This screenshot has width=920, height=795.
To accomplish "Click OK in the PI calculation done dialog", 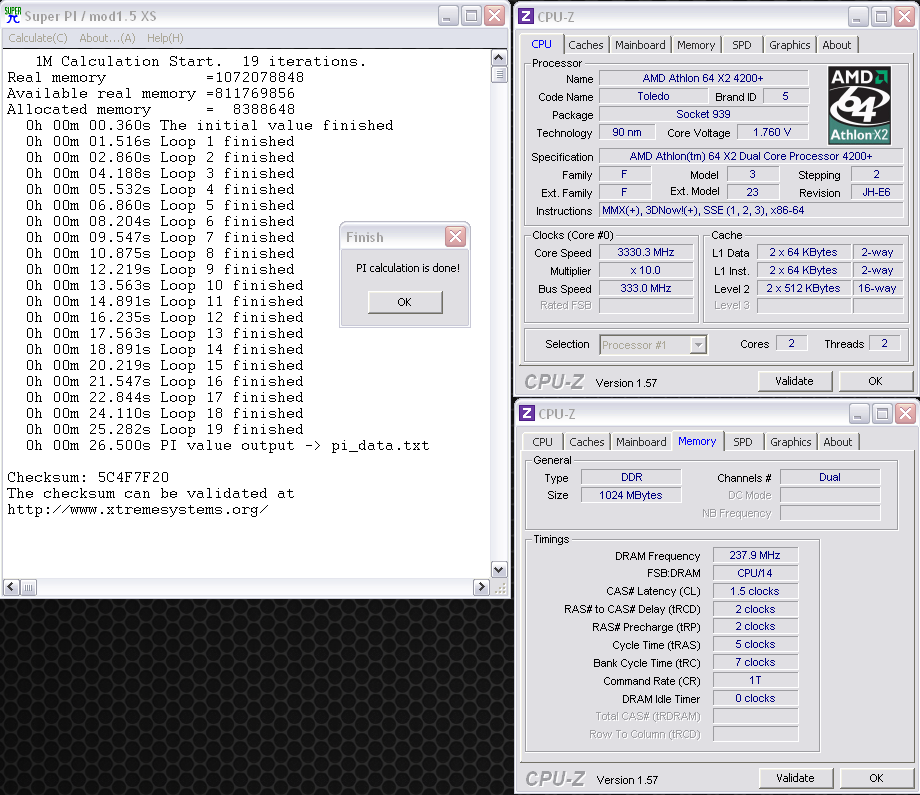I will [x=405, y=302].
